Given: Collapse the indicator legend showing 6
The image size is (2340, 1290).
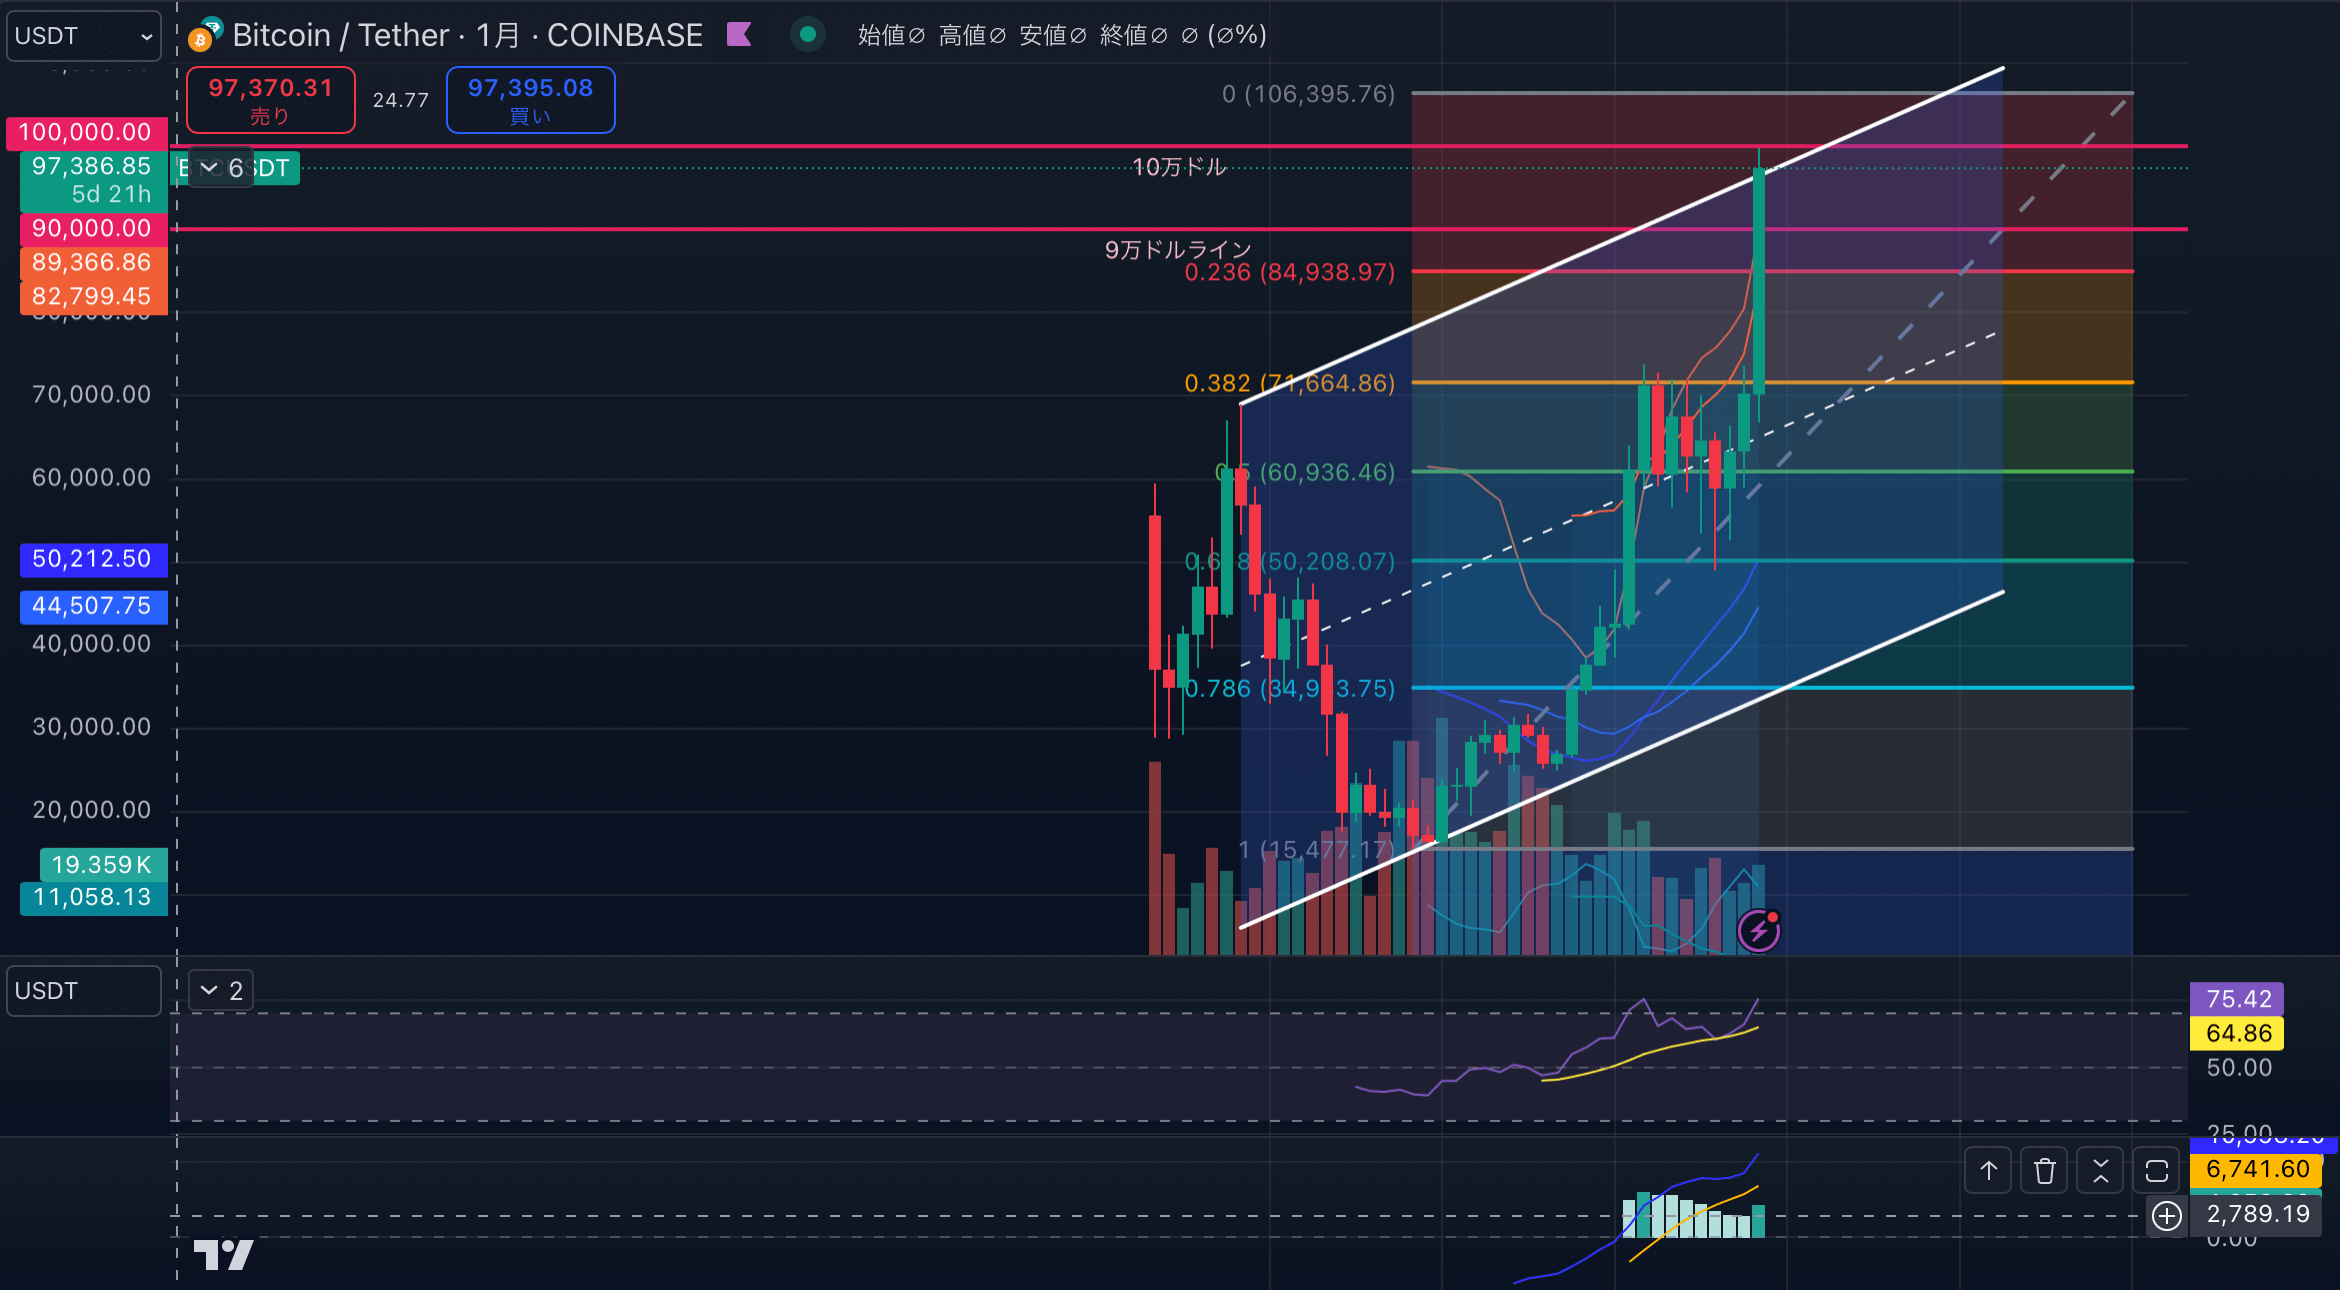Looking at the screenshot, I should (x=221, y=168).
